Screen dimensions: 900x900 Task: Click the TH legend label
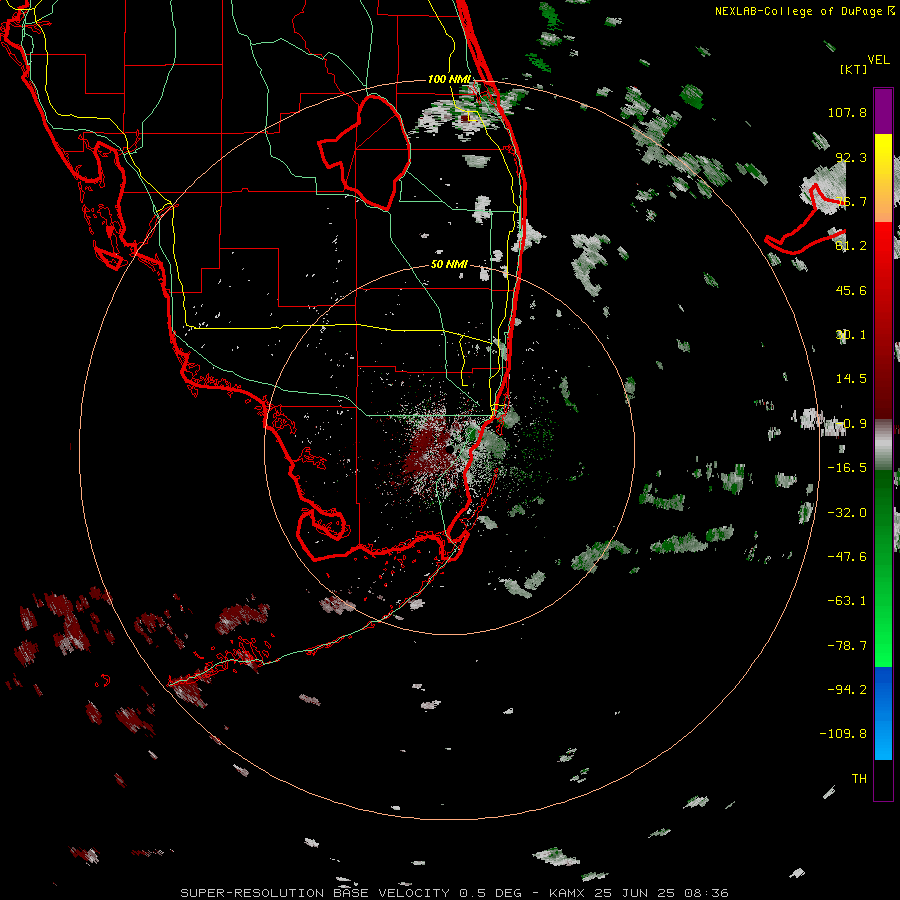(x=859, y=779)
